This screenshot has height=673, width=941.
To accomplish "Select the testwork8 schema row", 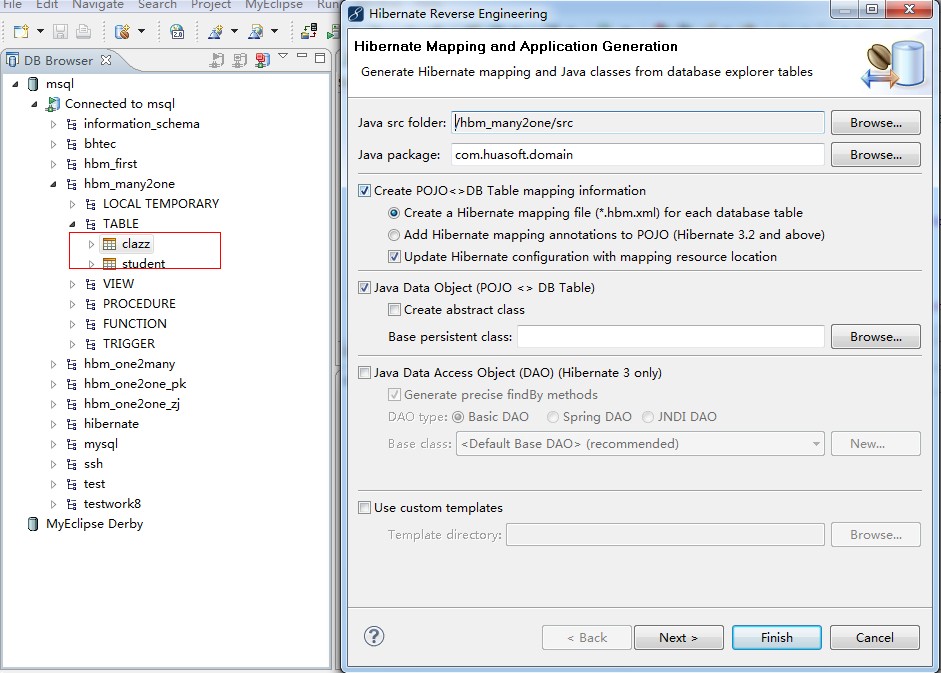I will (112, 504).
